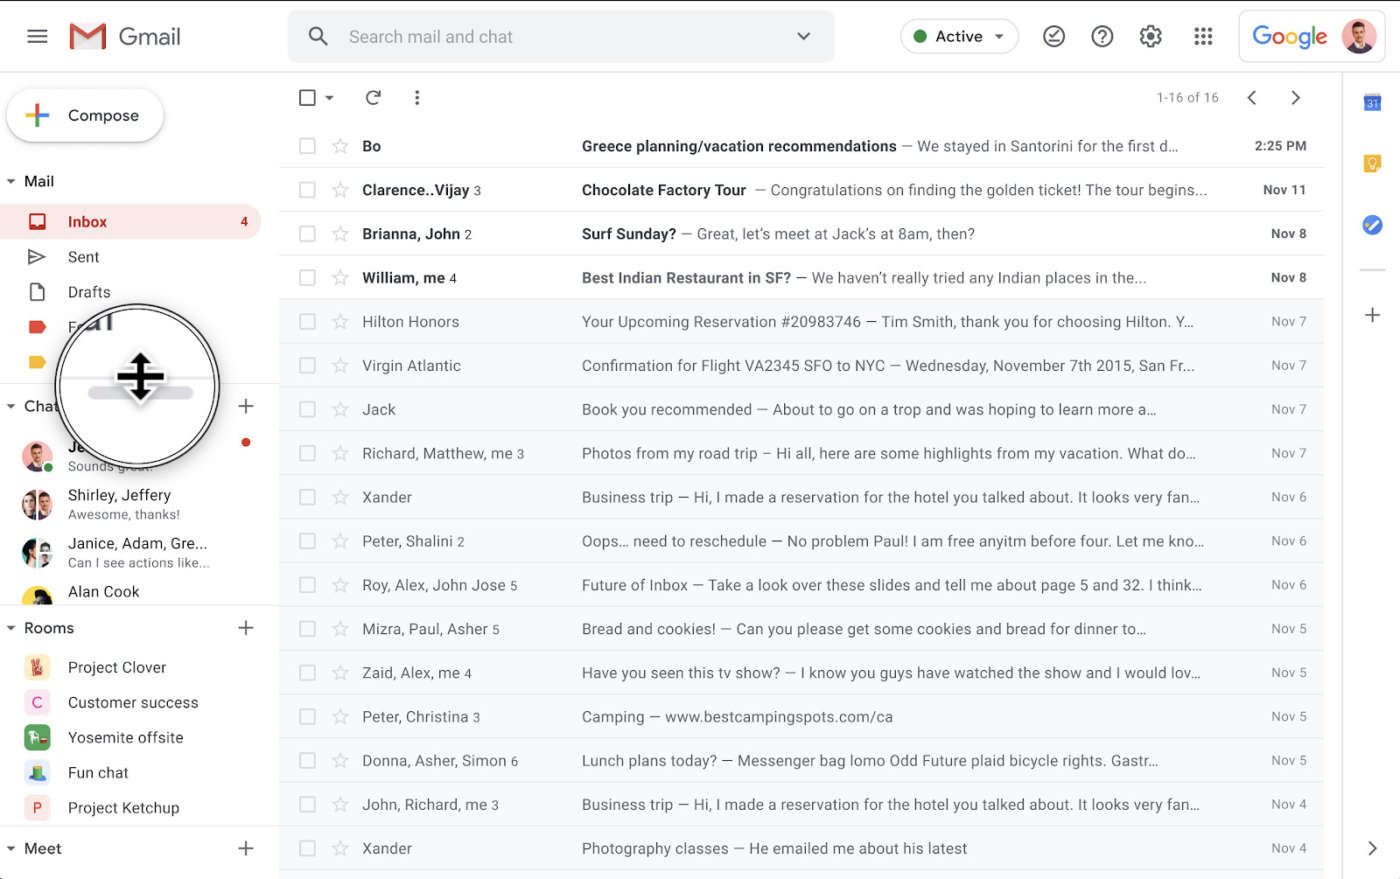Star the Surf Sunday? conversation
The width and height of the screenshot is (1400, 879).
pos(339,233)
